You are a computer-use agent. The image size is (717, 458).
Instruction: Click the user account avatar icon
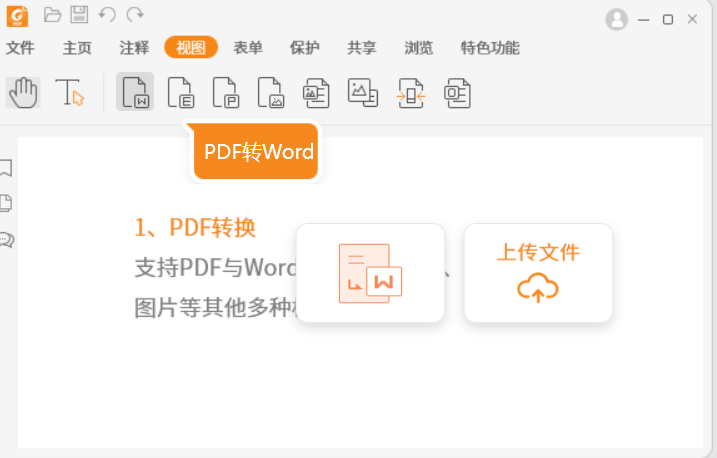(617, 19)
